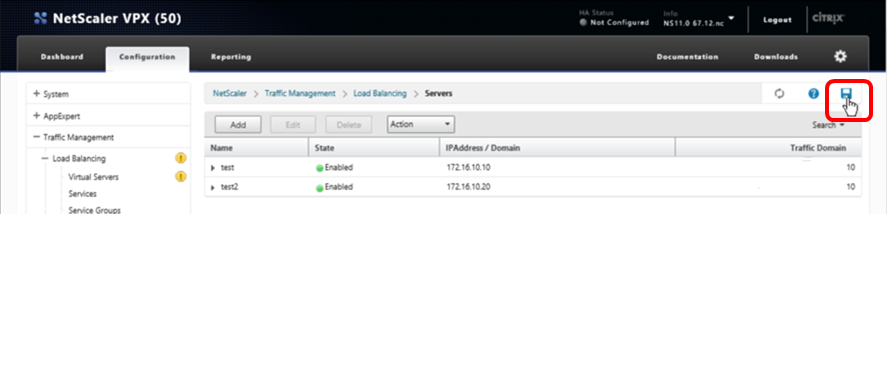Open the NS11.0 info dropdown arrow
The height and width of the screenshot is (370, 887).
tap(731, 18)
